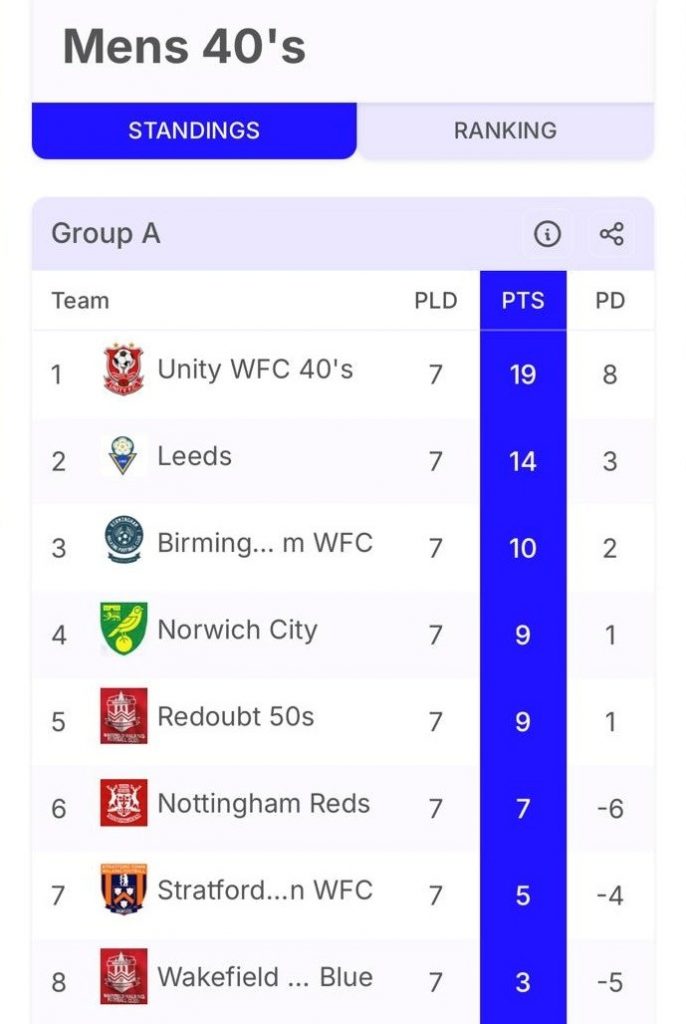The image size is (686, 1024).
Task: Click the Birmingham WFC team badge
Action: [124, 542]
